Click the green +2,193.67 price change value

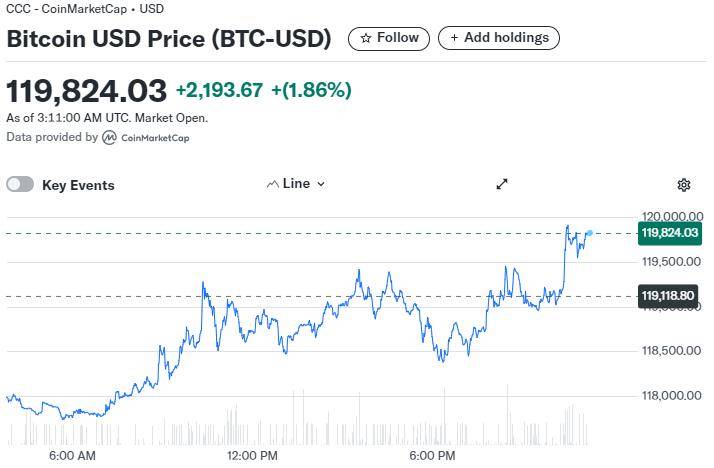pos(219,90)
